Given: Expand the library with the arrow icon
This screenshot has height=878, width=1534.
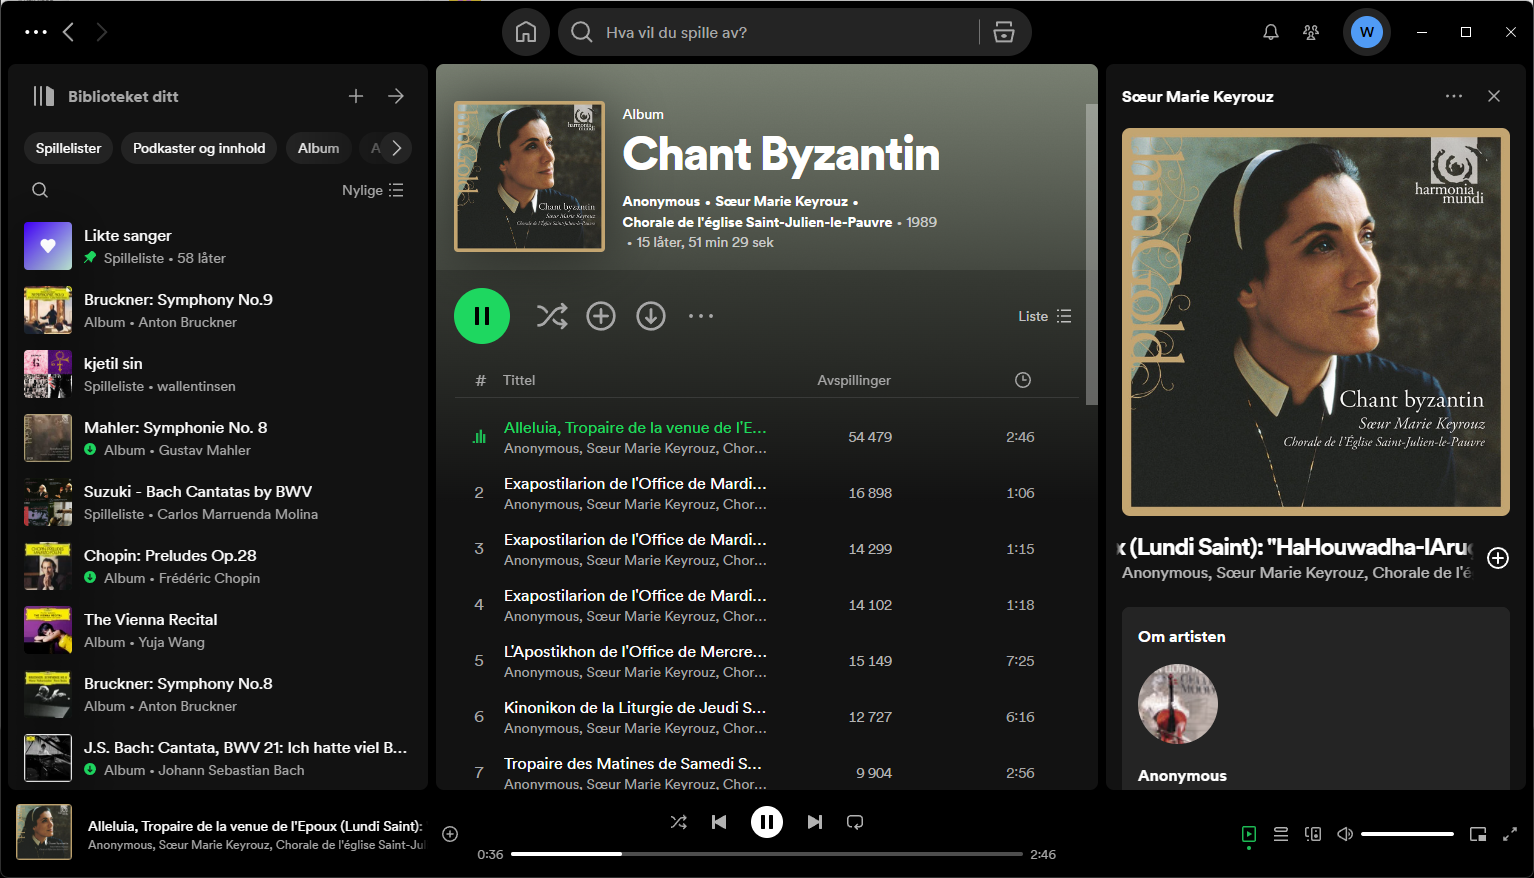Looking at the screenshot, I should pyautogui.click(x=396, y=96).
